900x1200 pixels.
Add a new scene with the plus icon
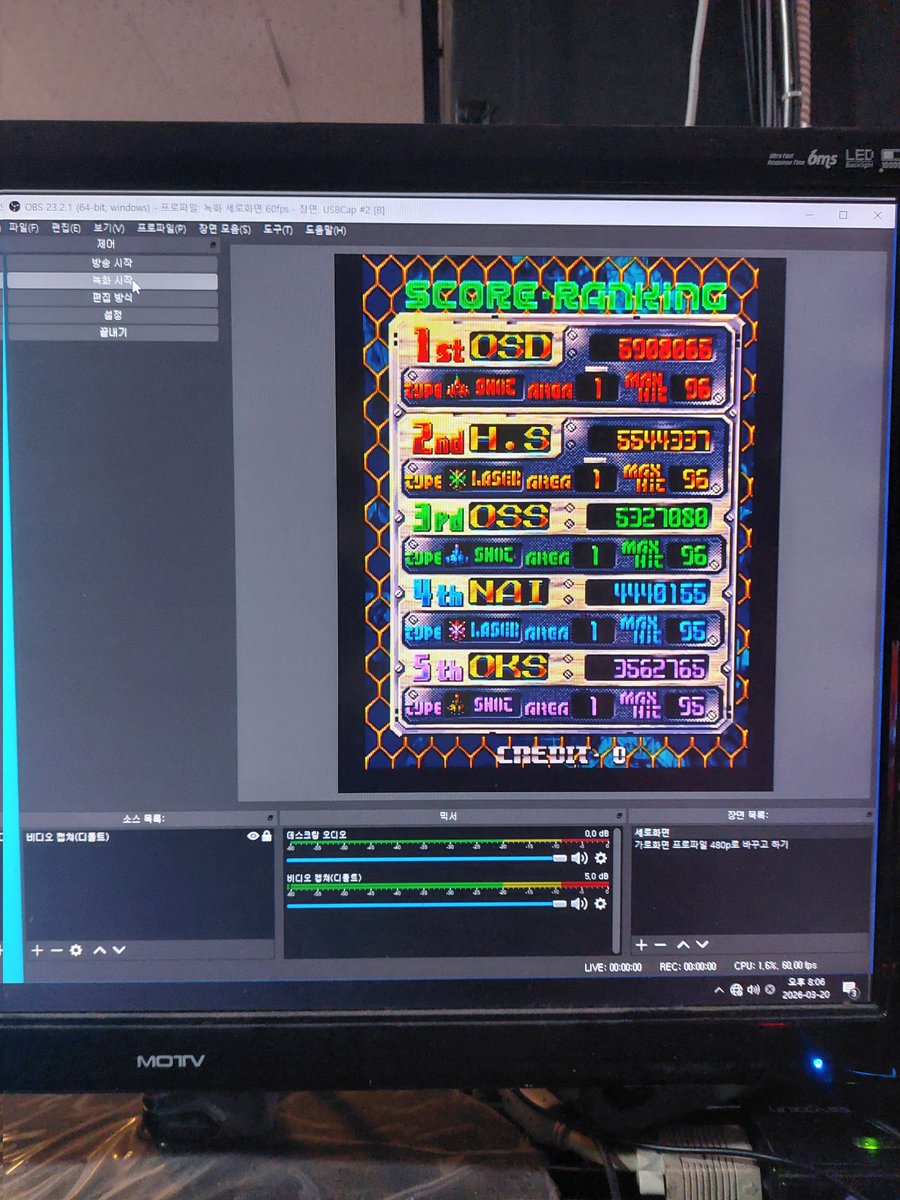(x=641, y=945)
